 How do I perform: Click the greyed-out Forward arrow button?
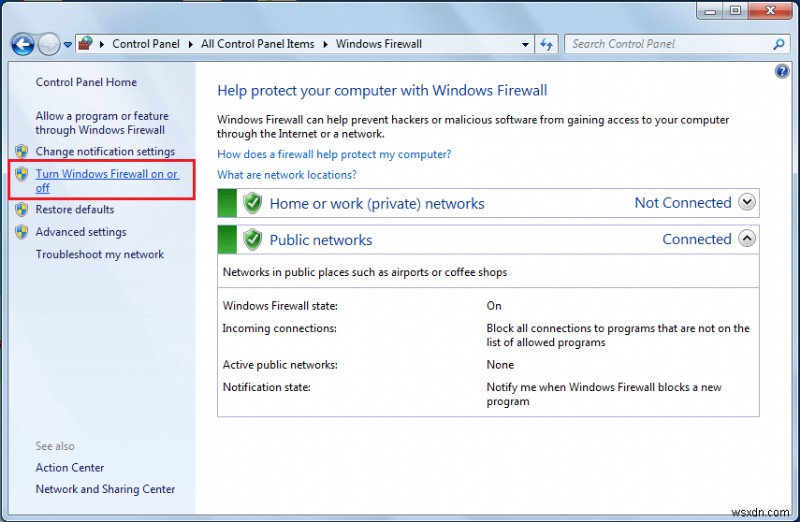tap(49, 44)
